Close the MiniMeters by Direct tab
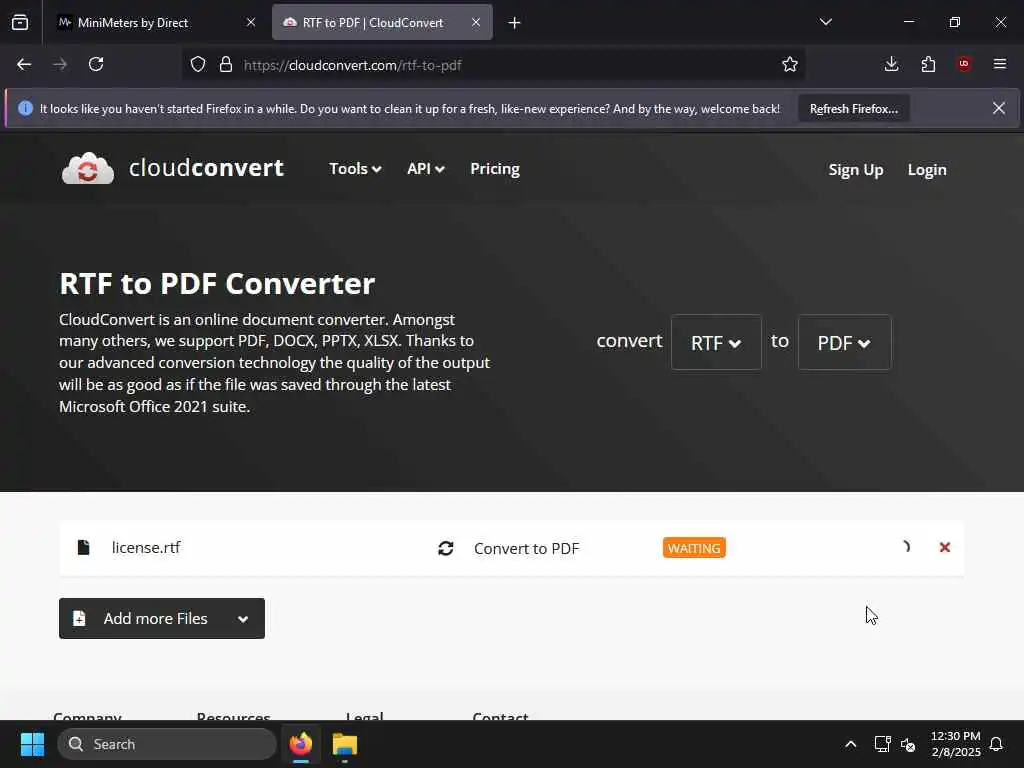This screenshot has height=768, width=1024. point(251,22)
